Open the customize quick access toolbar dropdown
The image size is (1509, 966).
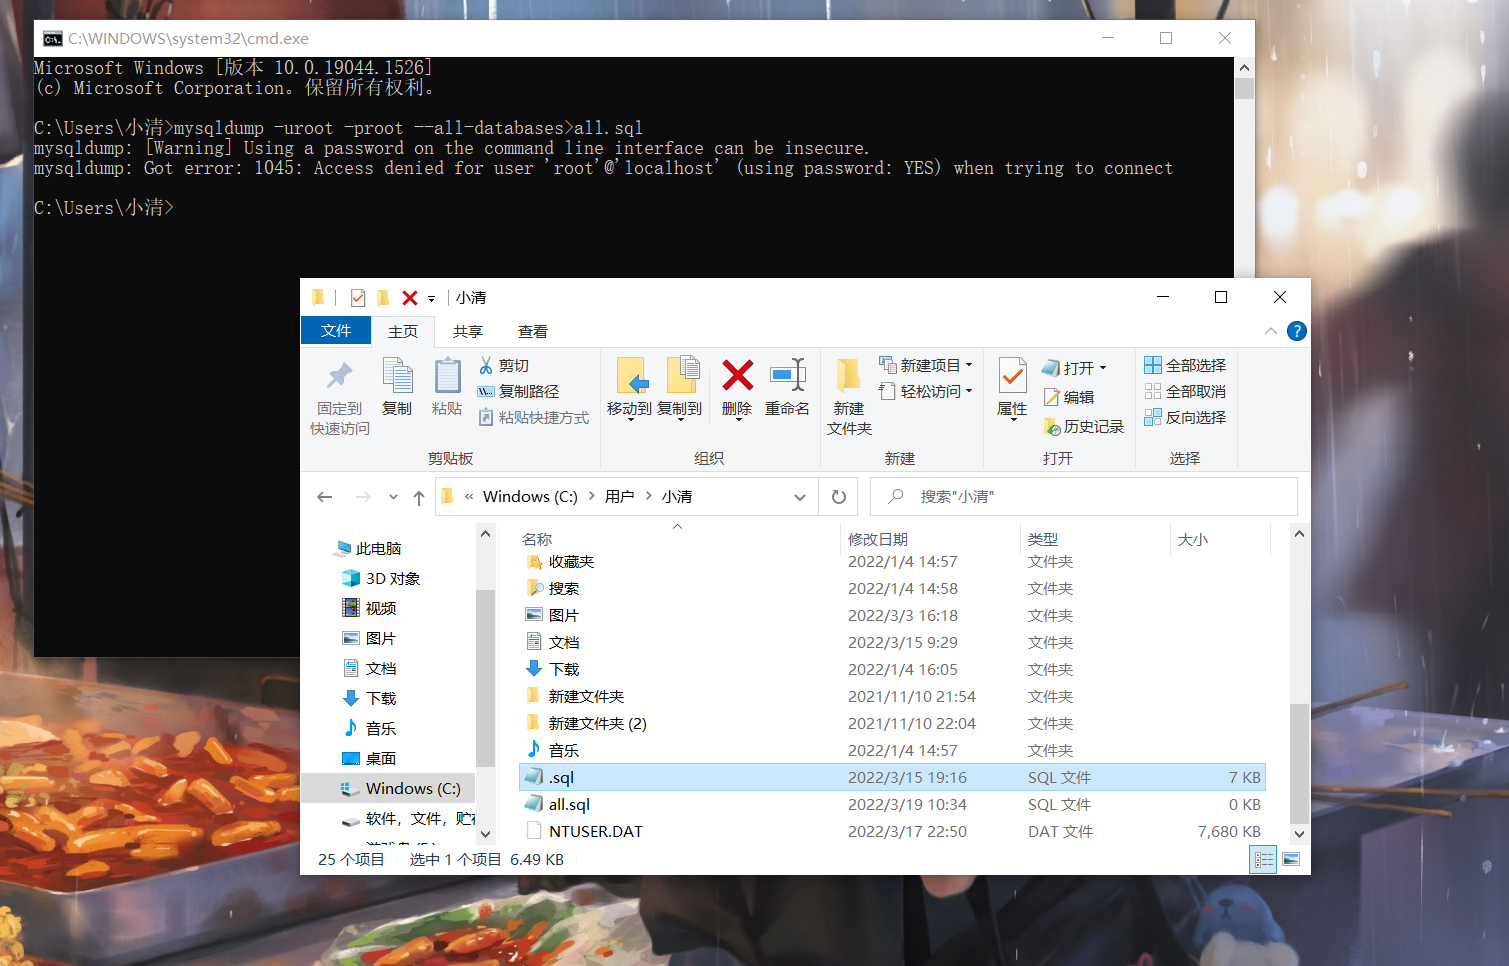tap(432, 299)
